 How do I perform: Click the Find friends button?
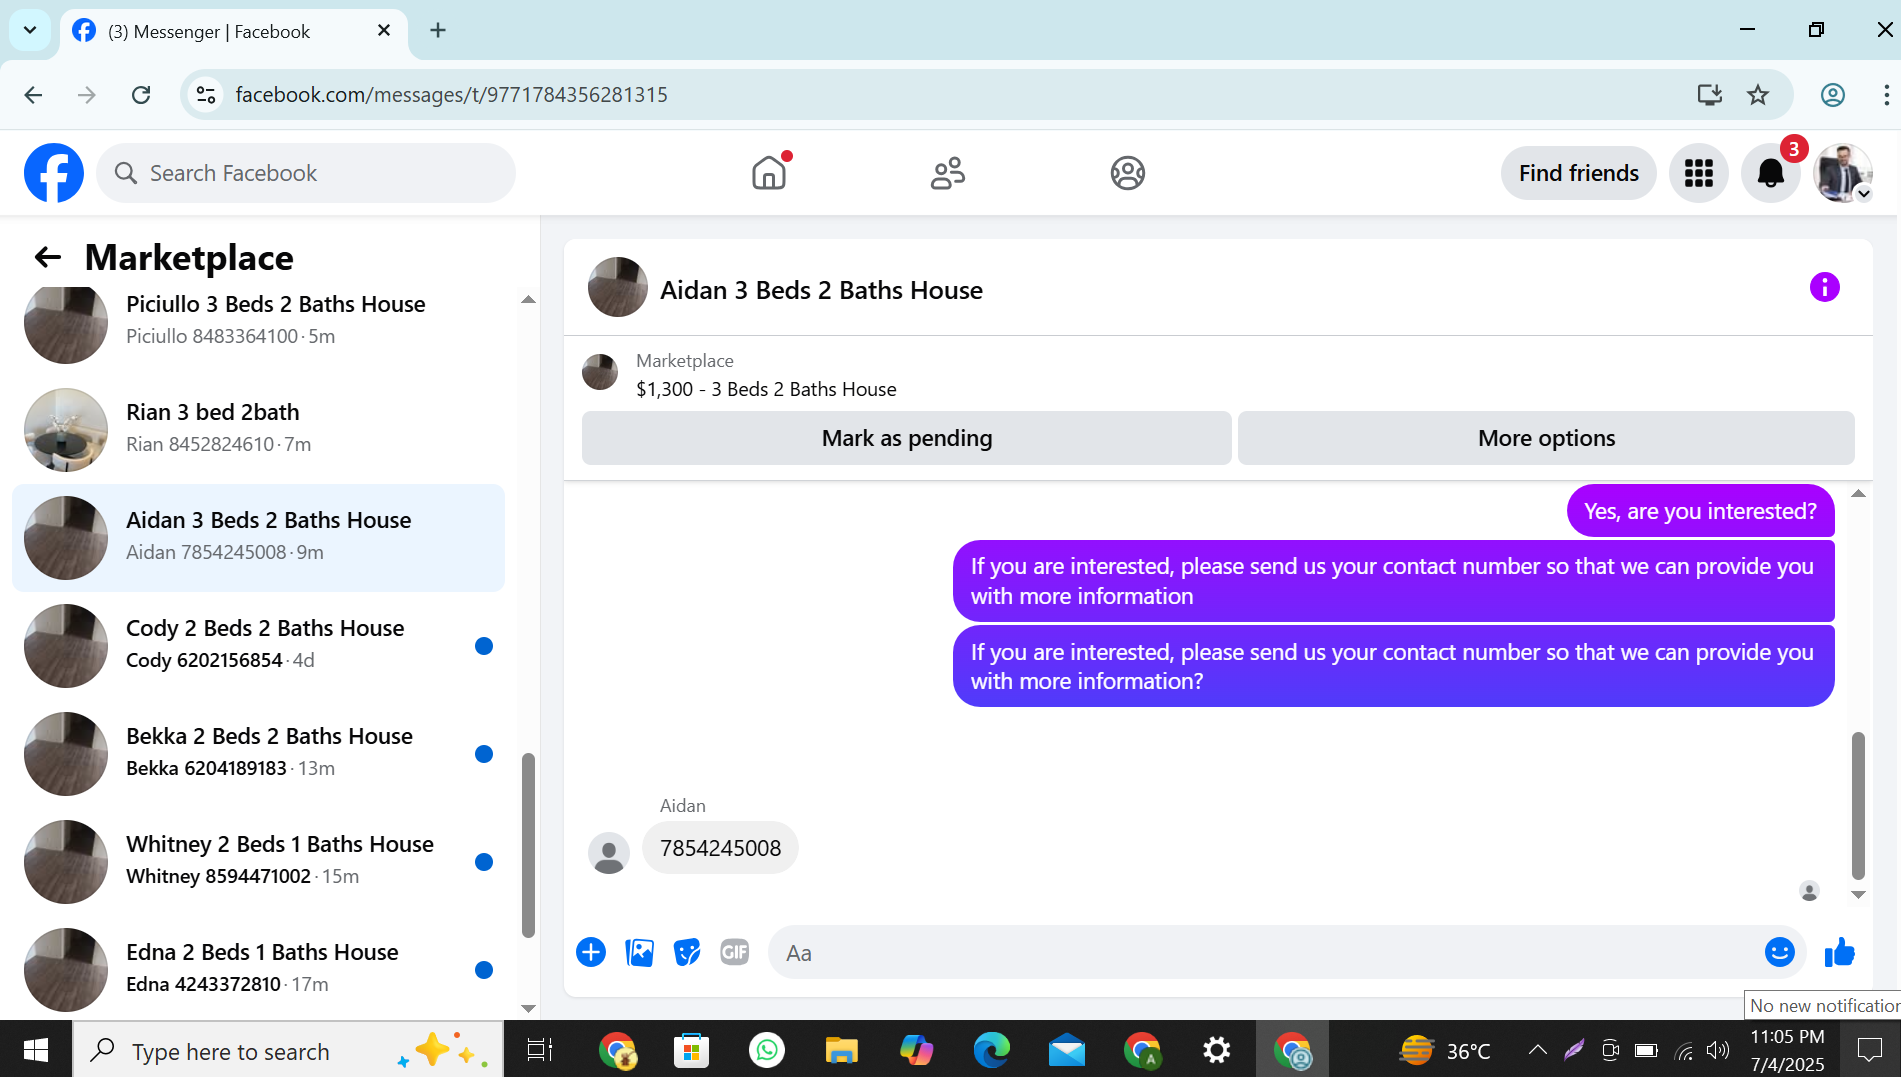[x=1578, y=173]
